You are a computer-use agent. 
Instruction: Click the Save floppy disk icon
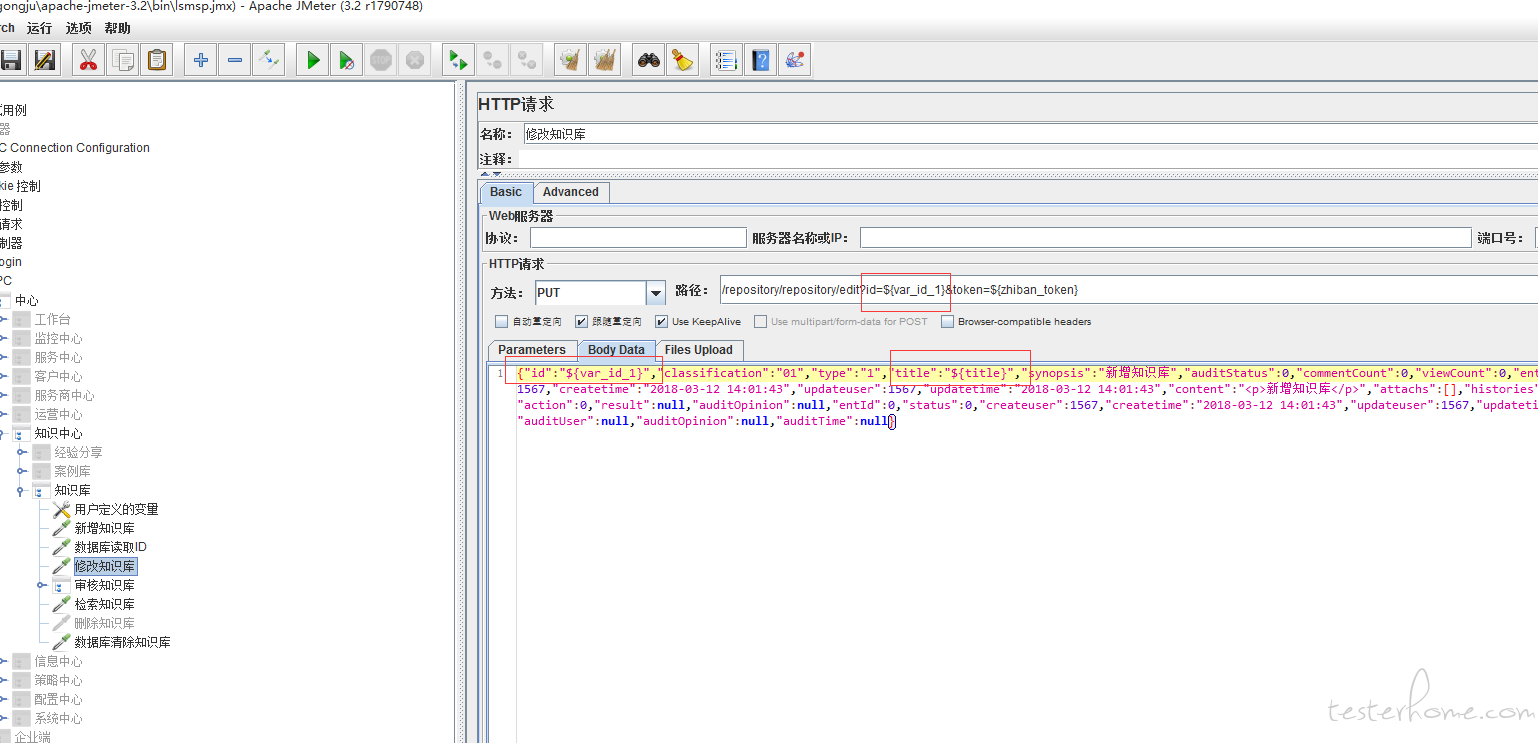click(10, 60)
